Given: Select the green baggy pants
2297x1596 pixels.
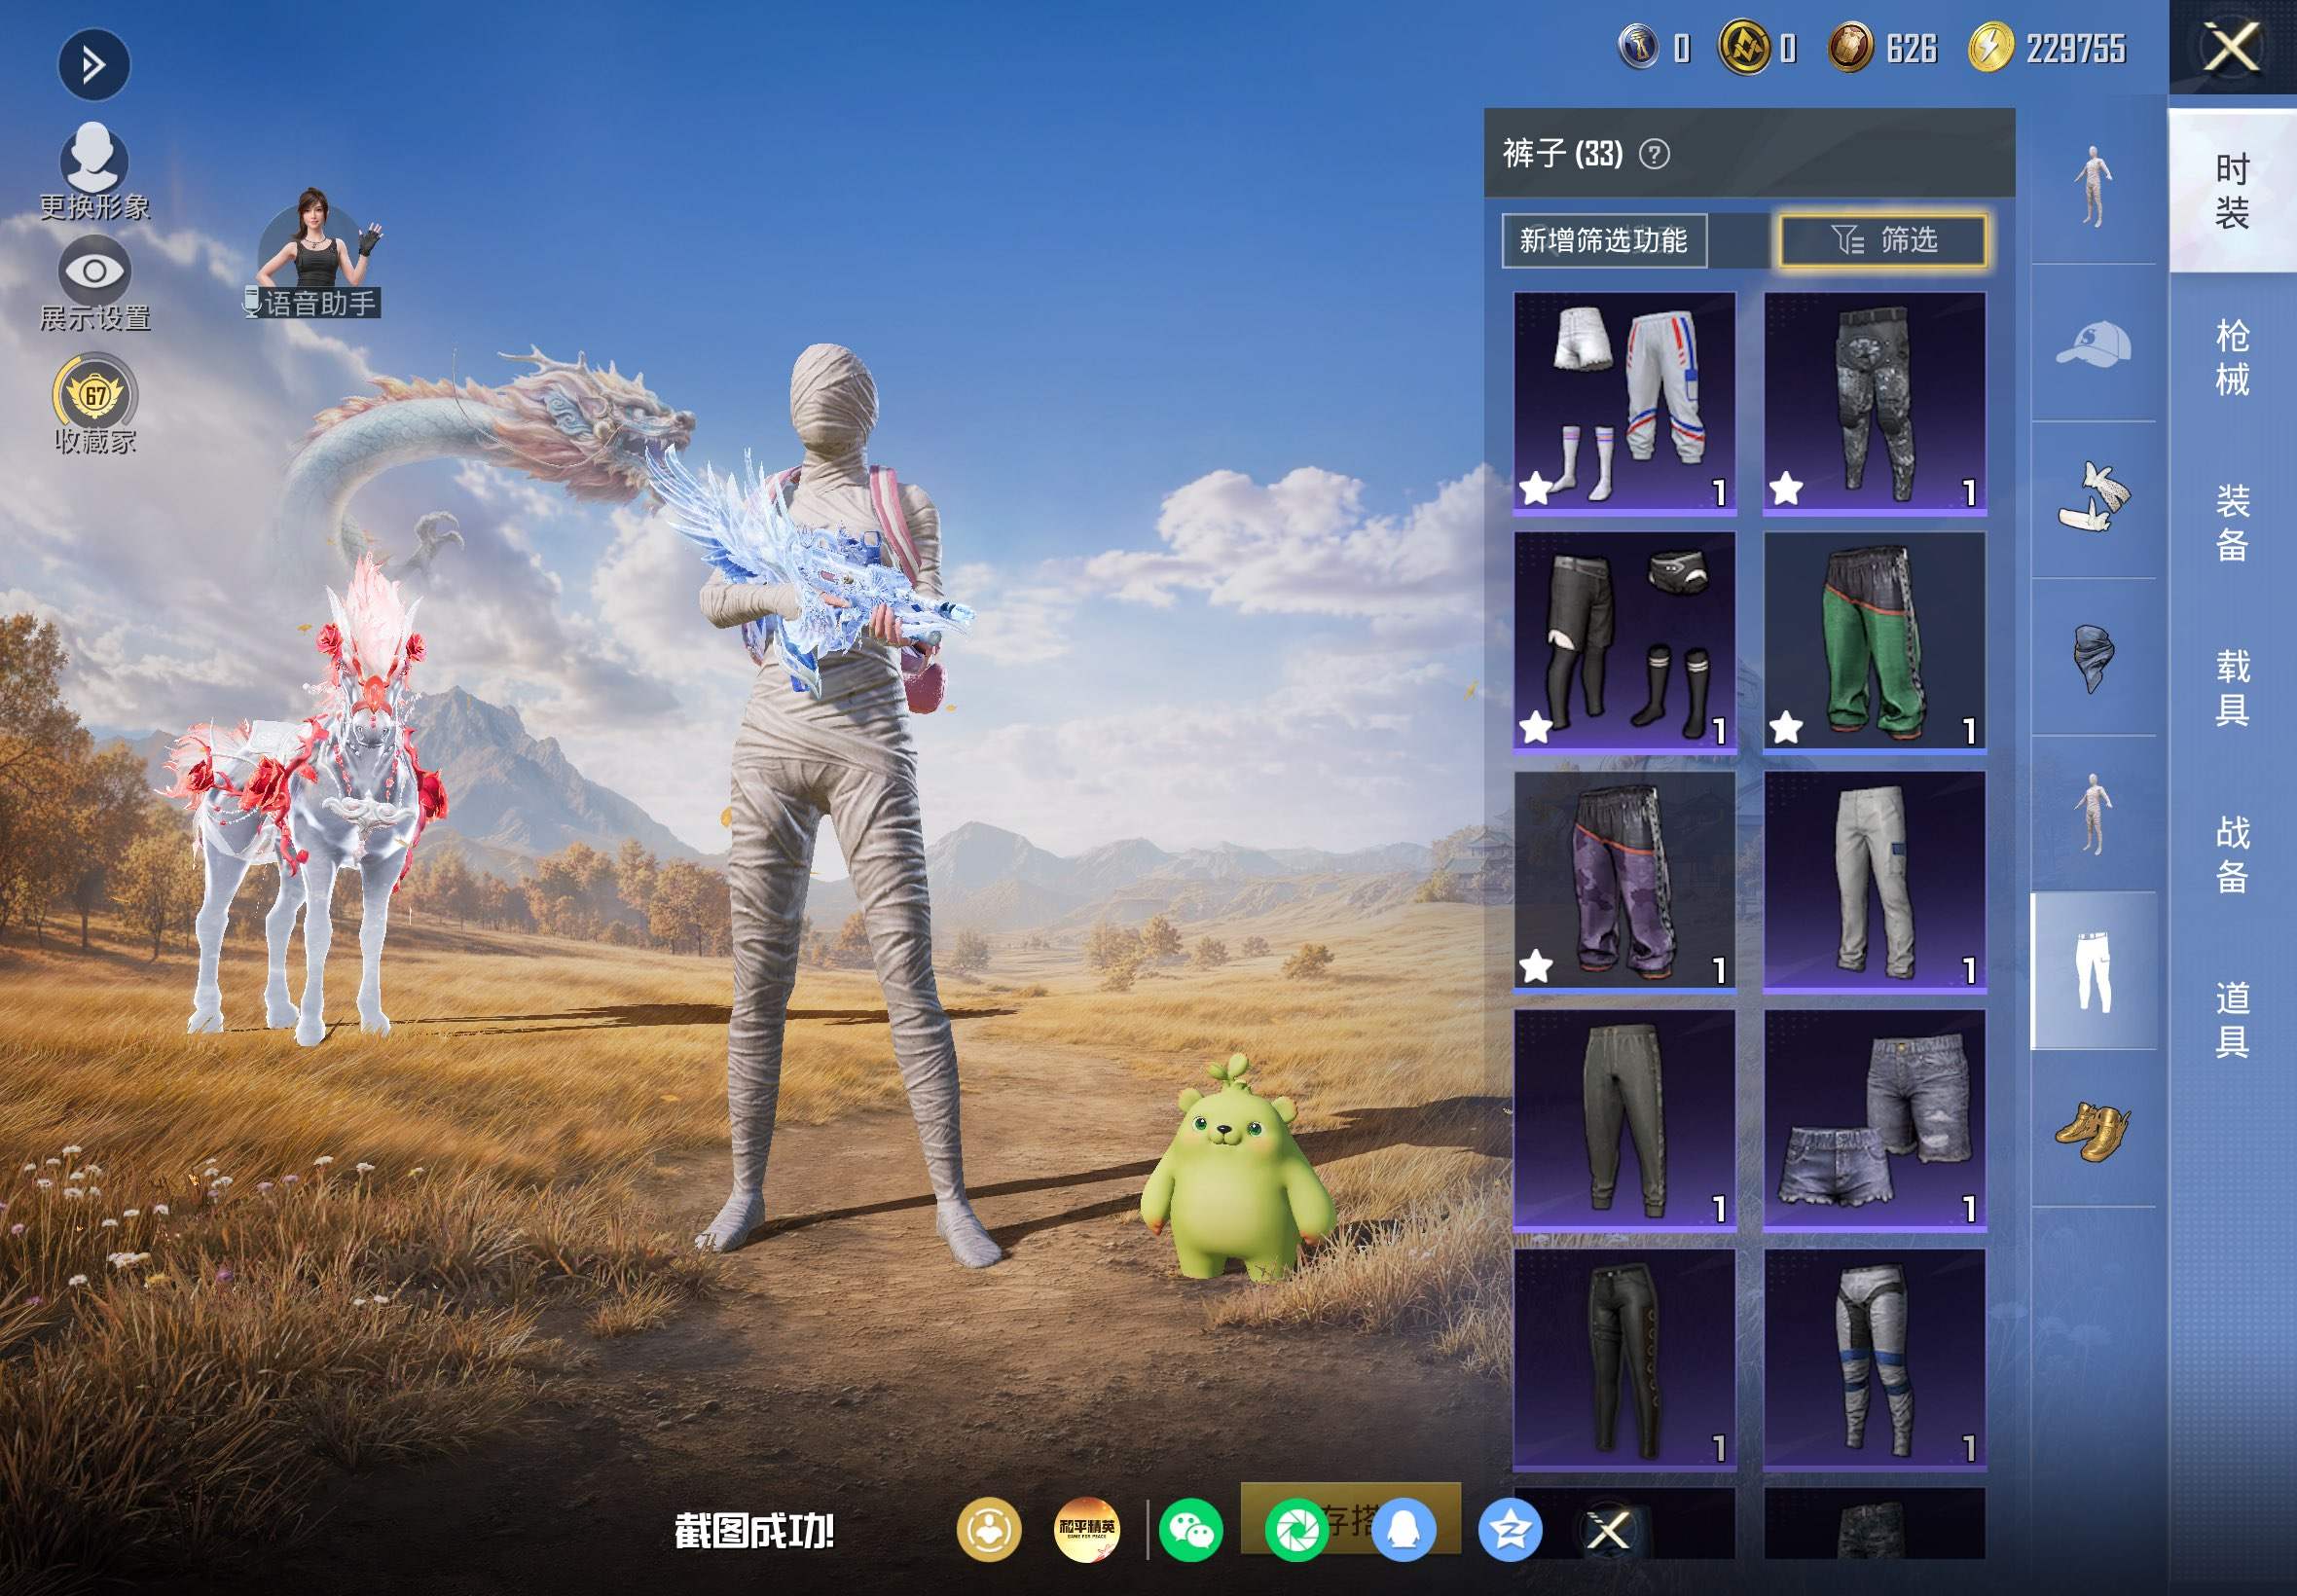Looking at the screenshot, I should pyautogui.click(x=1875, y=642).
